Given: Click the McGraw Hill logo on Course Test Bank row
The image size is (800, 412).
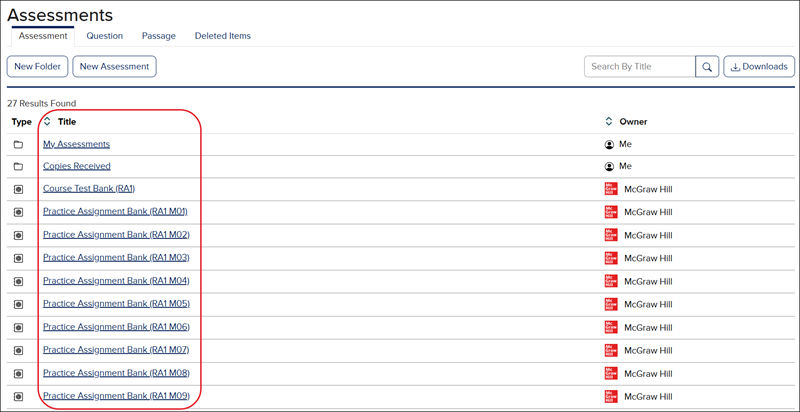Looking at the screenshot, I should pyautogui.click(x=611, y=189).
